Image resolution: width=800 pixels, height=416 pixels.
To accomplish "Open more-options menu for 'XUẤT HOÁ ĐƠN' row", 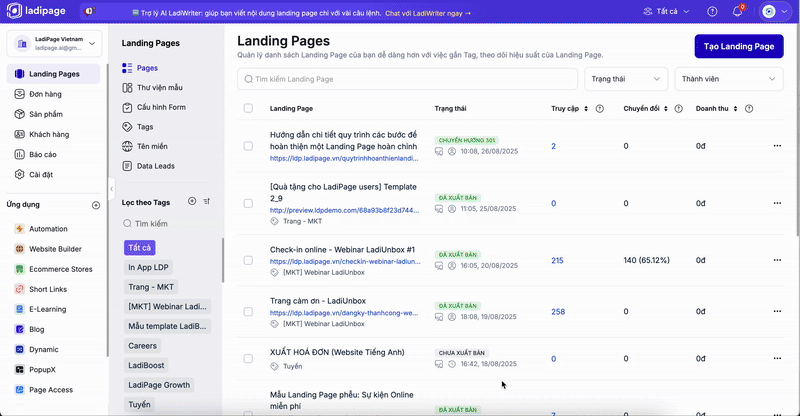I will coord(777,358).
